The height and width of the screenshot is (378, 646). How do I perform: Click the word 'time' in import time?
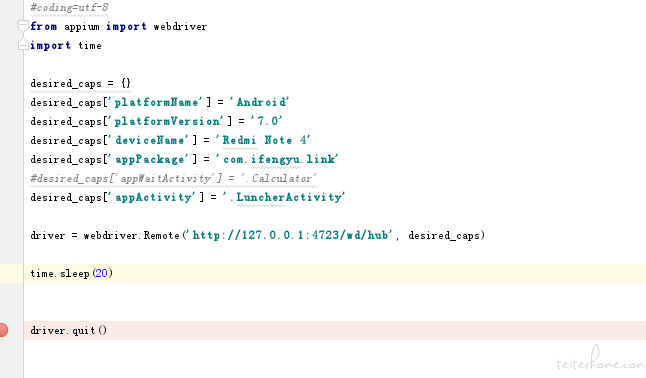(90, 45)
